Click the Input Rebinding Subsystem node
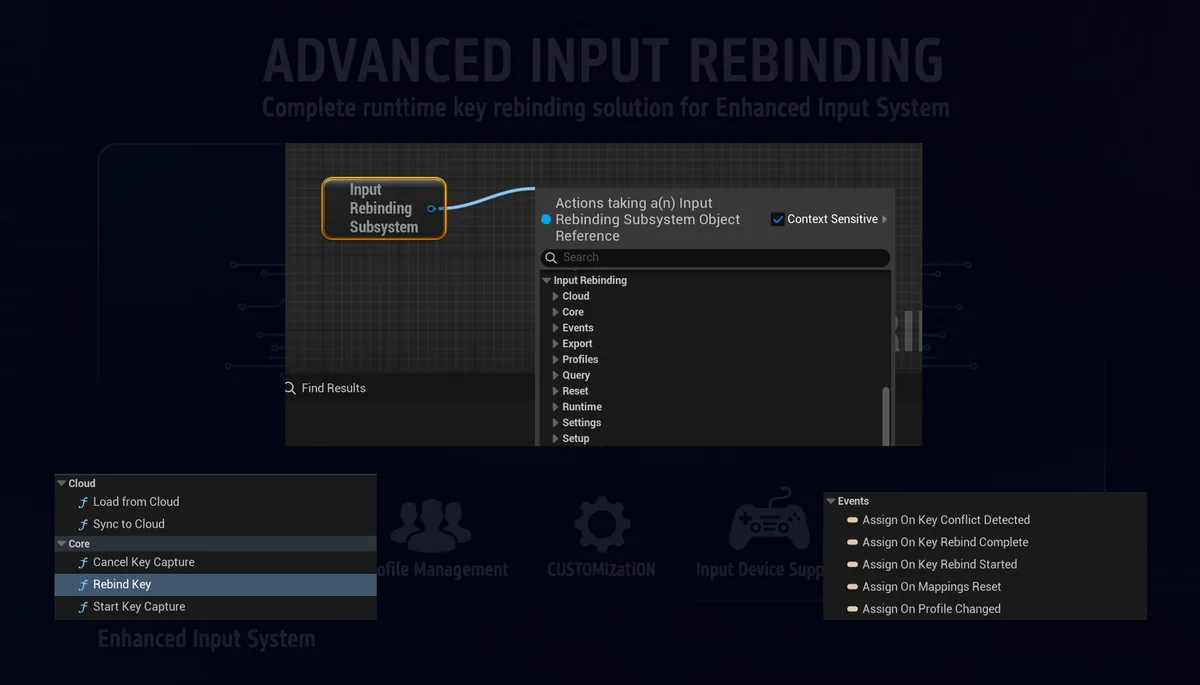 pos(384,208)
